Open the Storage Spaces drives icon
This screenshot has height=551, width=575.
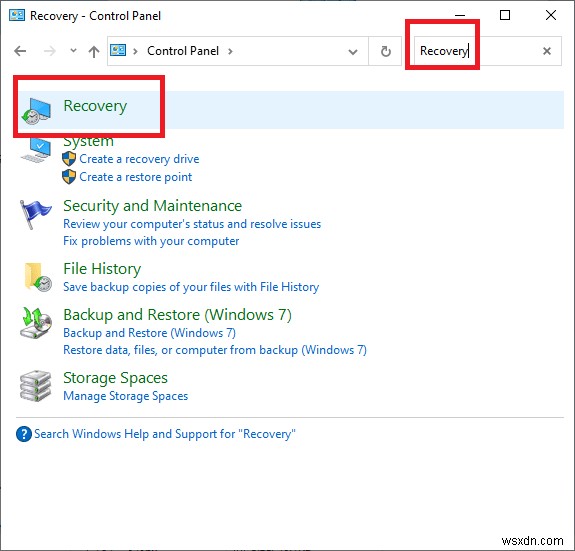[x=35, y=386]
